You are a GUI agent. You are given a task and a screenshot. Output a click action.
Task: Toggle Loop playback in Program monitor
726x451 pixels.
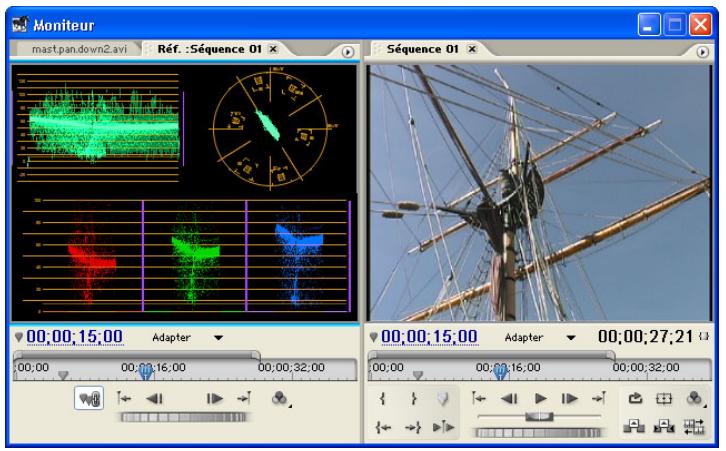tap(635, 398)
